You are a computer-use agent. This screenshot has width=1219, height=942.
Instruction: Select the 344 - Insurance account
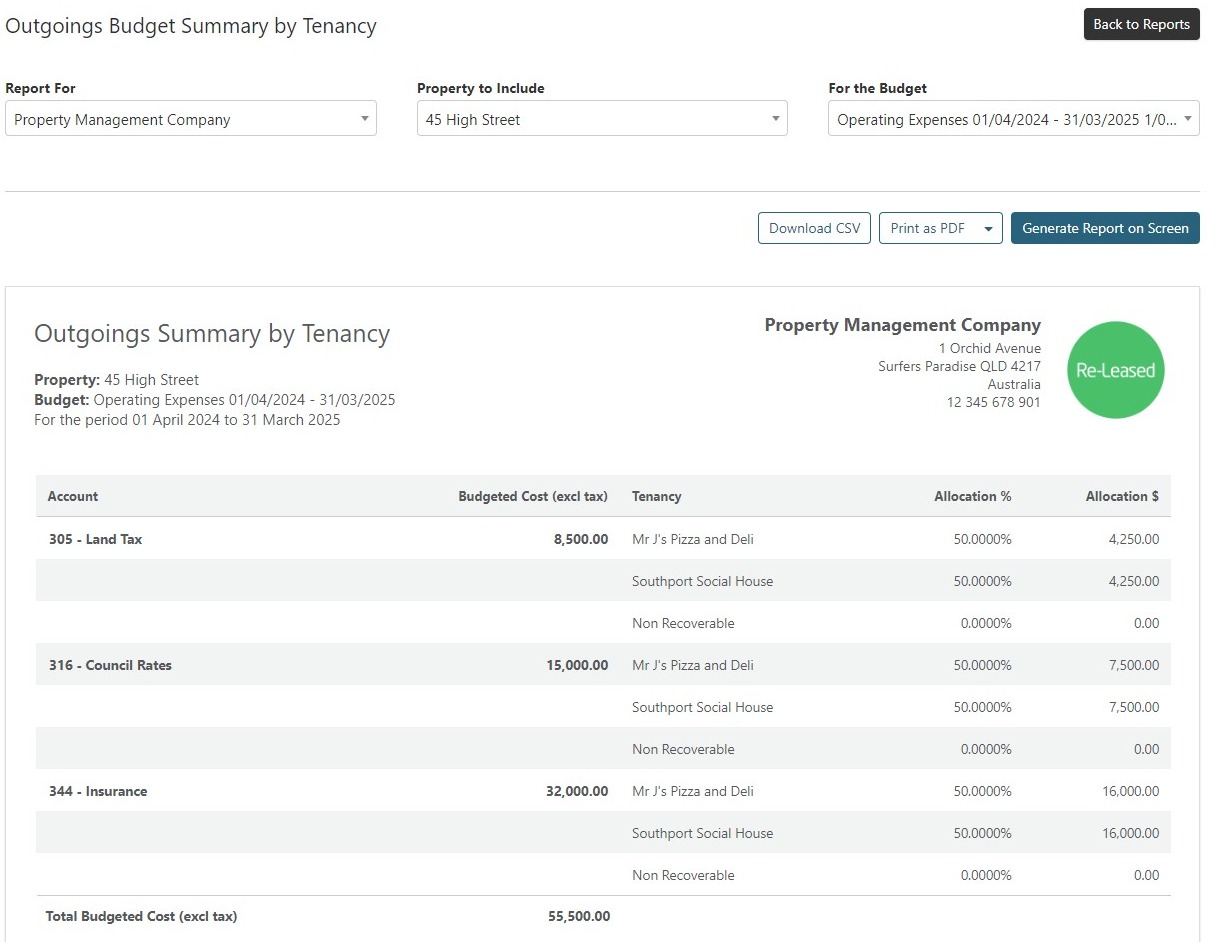click(x=98, y=791)
